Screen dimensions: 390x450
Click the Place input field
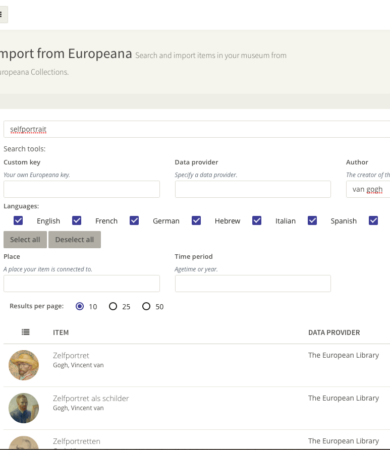pos(82,283)
